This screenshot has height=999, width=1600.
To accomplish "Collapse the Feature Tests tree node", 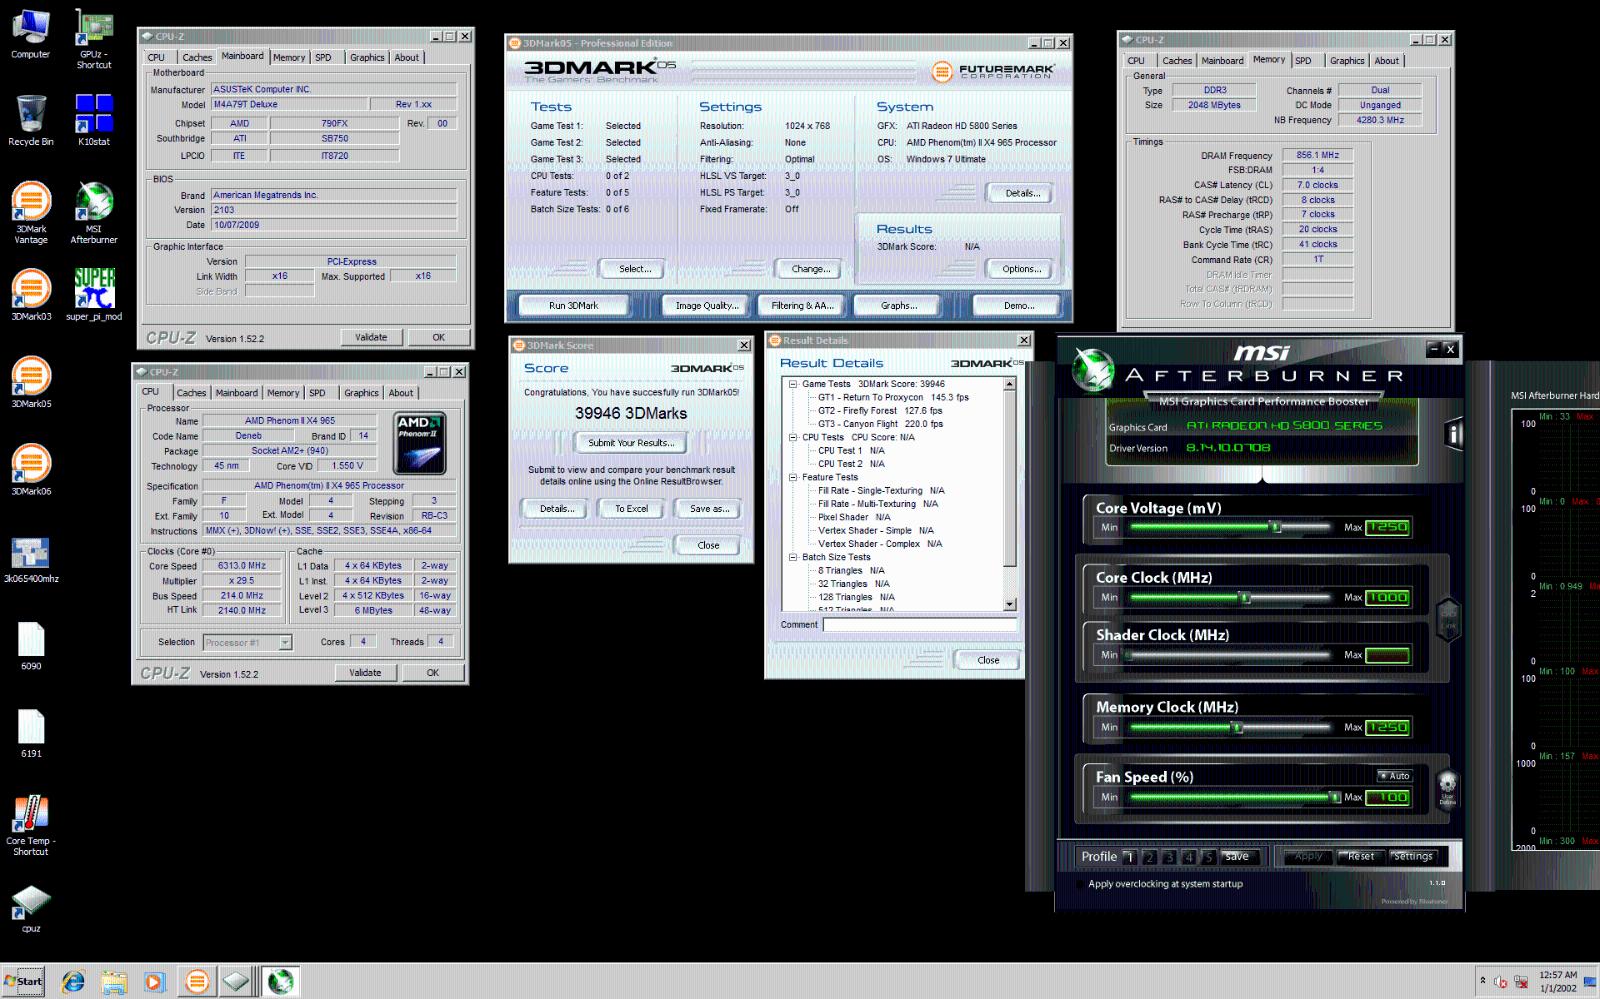I will point(793,477).
